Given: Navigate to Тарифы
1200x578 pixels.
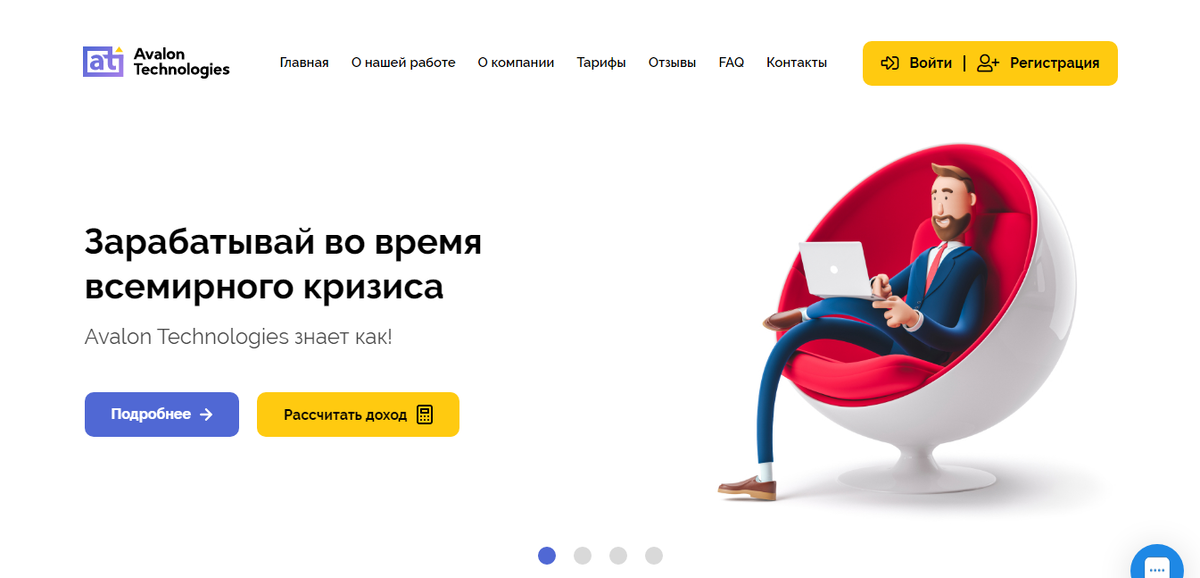Looking at the screenshot, I should coord(601,62).
